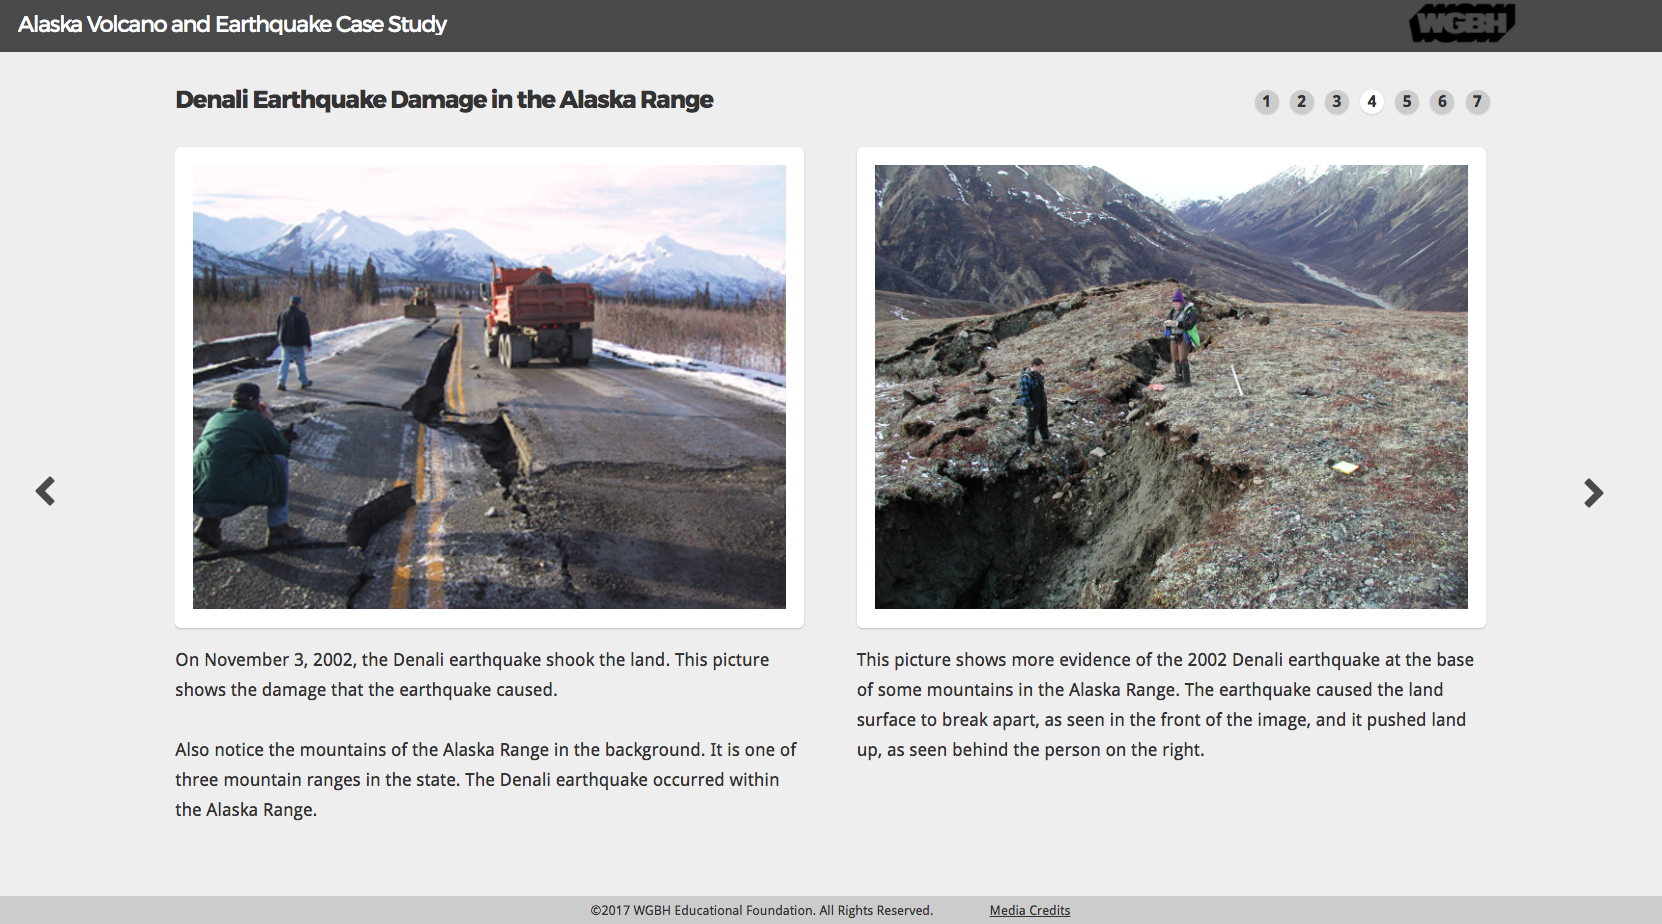The image size is (1662, 924).
Task: Click the WGBH logo in header
Action: [x=1462, y=23]
